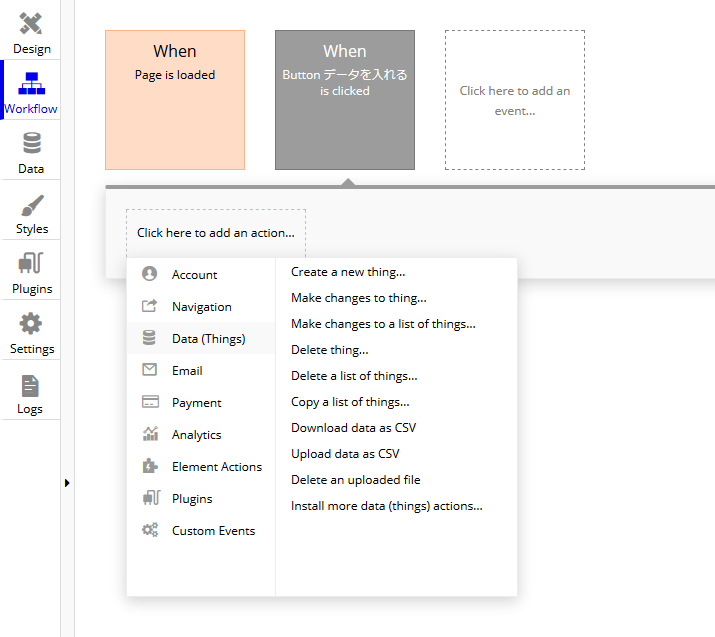Click the Element Actions puzzle icon
Screen dimensions: 715x637
(x=150, y=466)
